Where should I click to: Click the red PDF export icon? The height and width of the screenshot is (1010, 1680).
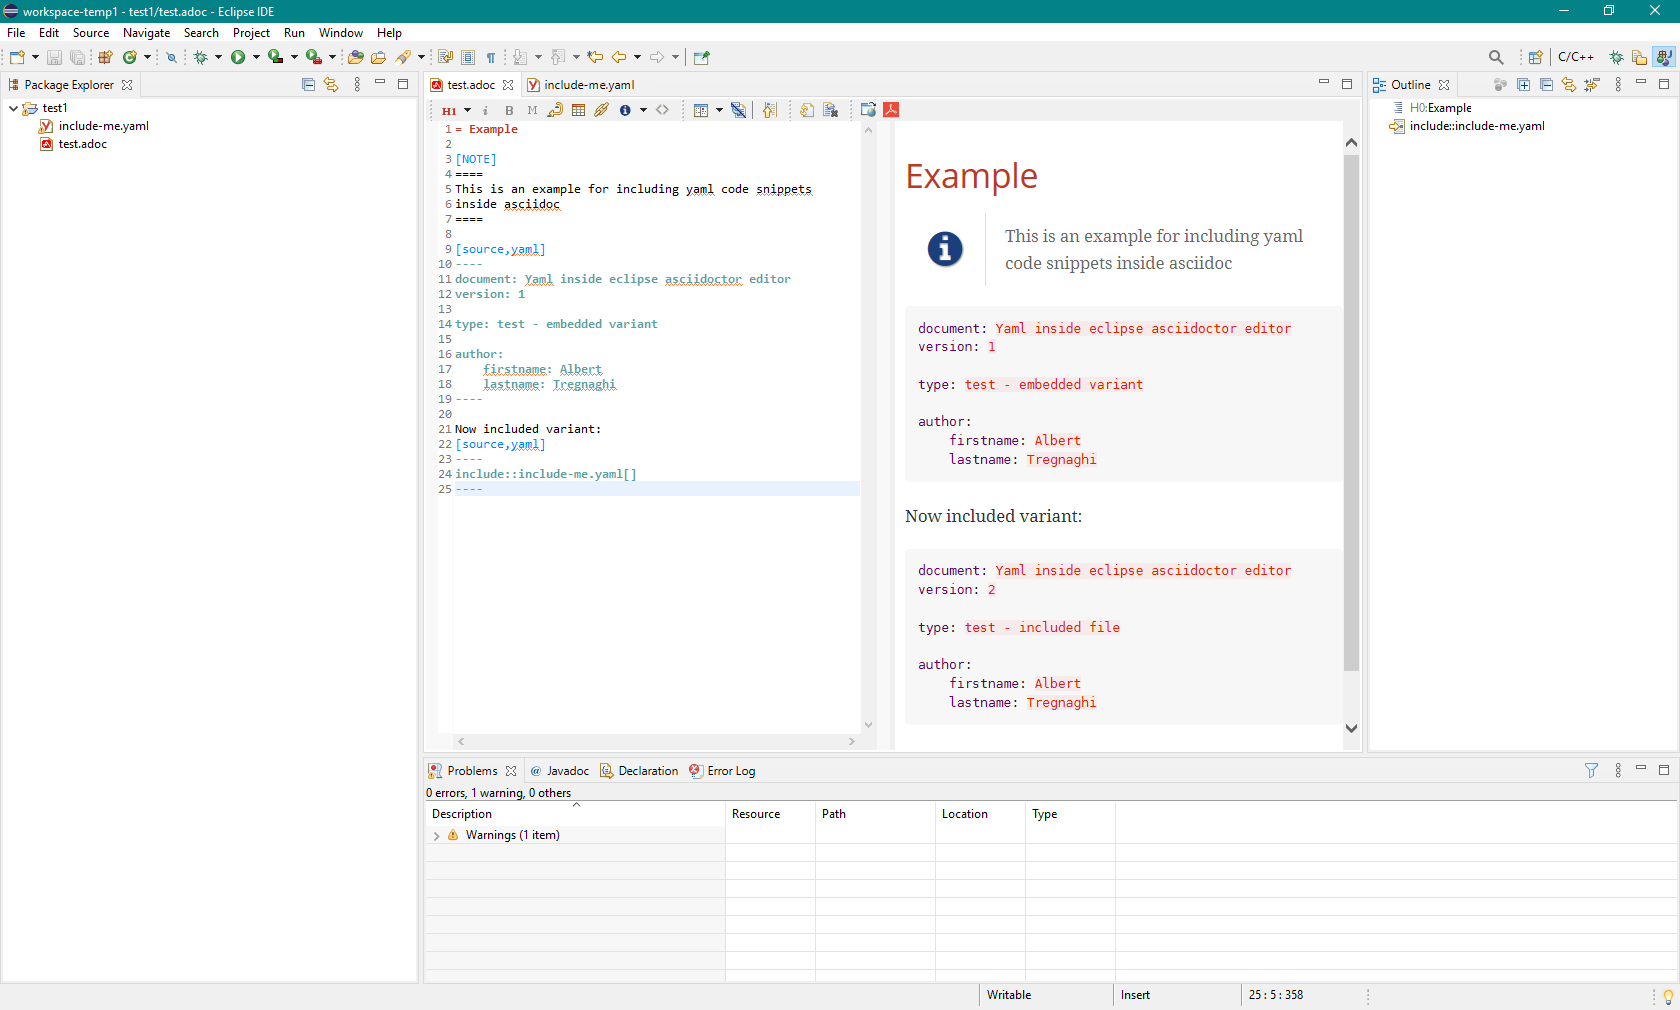pos(891,110)
